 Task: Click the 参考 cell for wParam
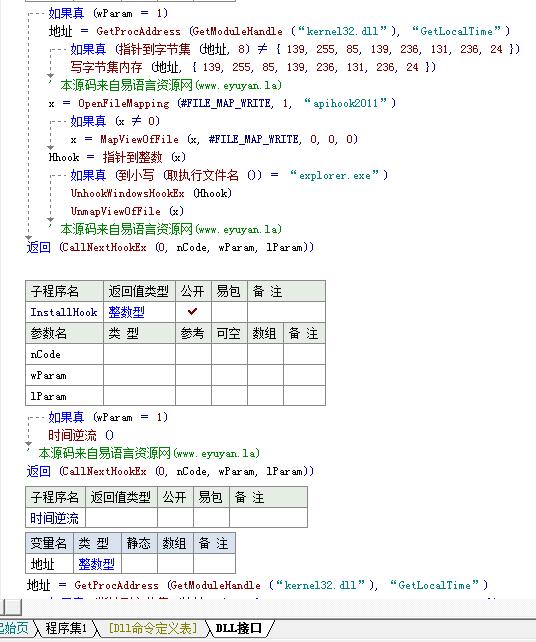tap(193, 375)
